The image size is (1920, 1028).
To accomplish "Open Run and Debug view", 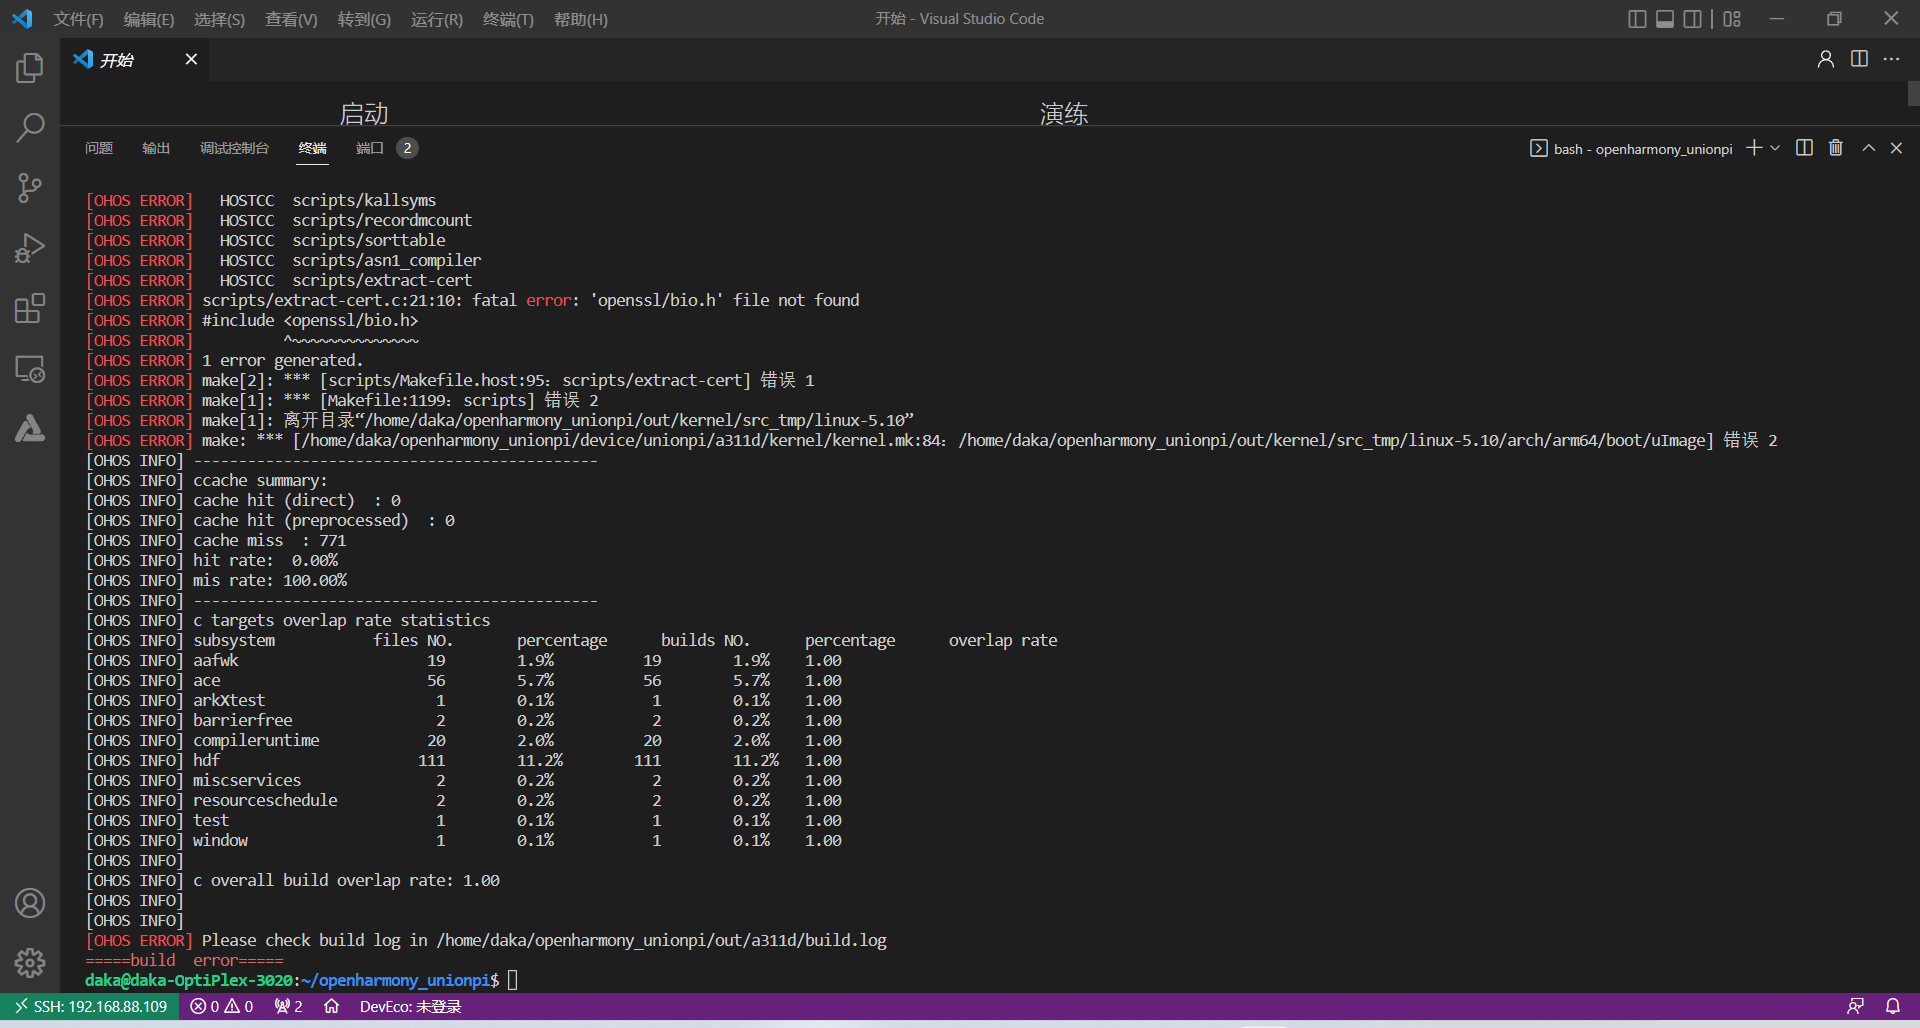I will (x=30, y=248).
